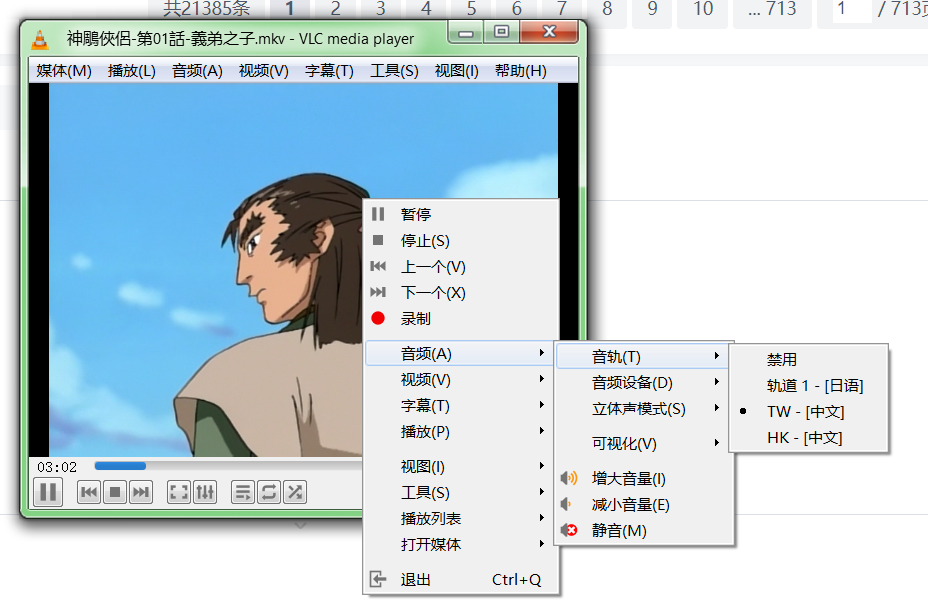Open extended settings equalizer button
Image resolution: width=928 pixels, height=606 pixels.
coord(205,492)
